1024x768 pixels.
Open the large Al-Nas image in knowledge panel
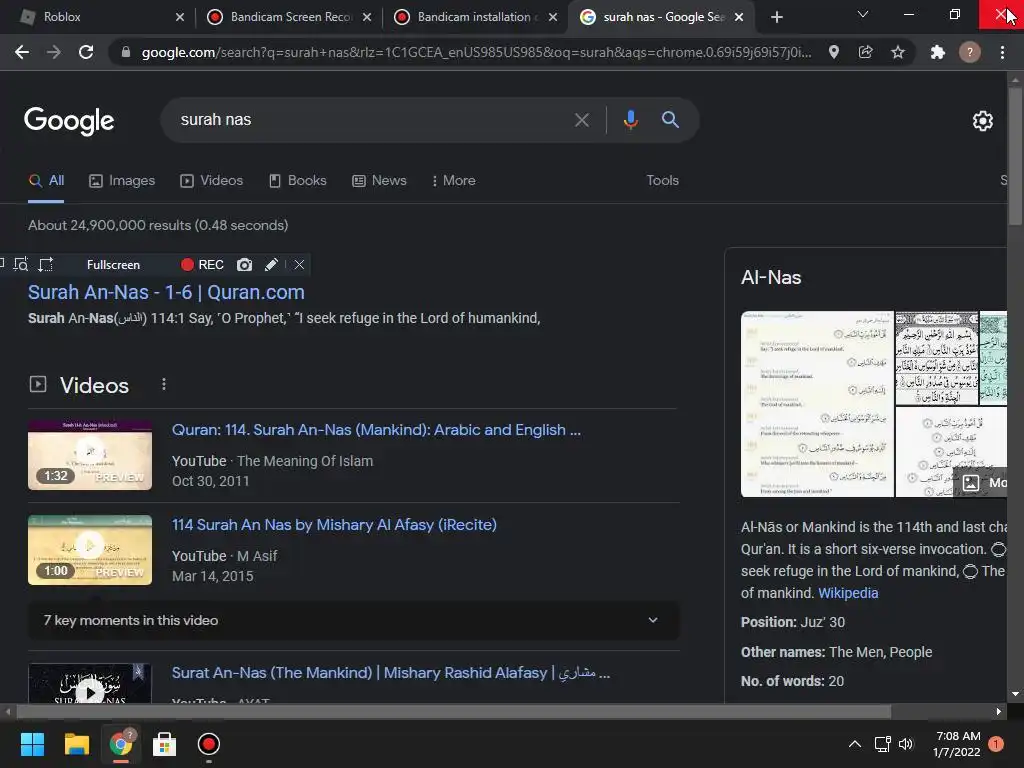tap(817, 404)
